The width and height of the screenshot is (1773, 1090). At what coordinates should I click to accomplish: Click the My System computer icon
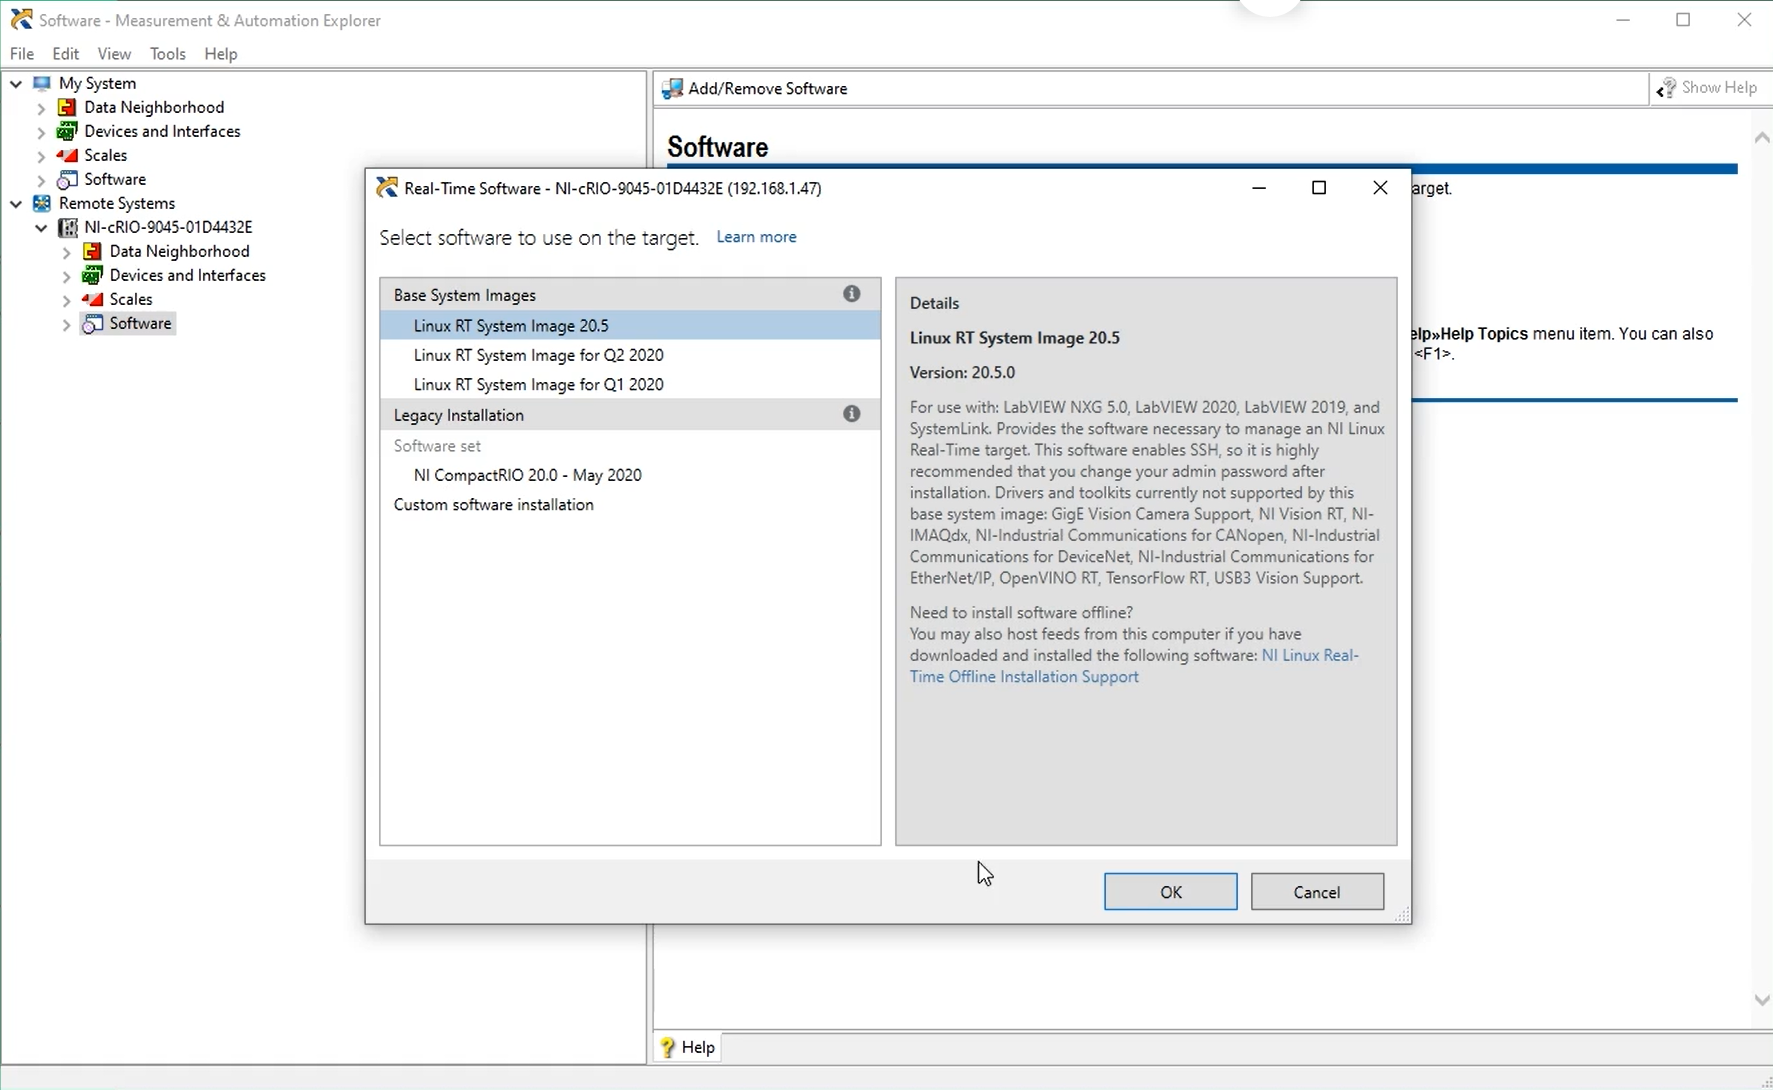point(42,83)
